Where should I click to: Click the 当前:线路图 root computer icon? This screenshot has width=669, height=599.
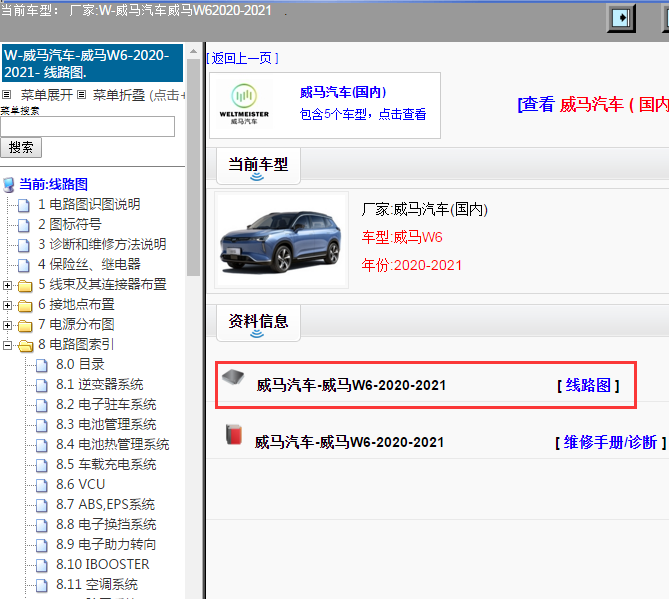[x=9, y=185]
